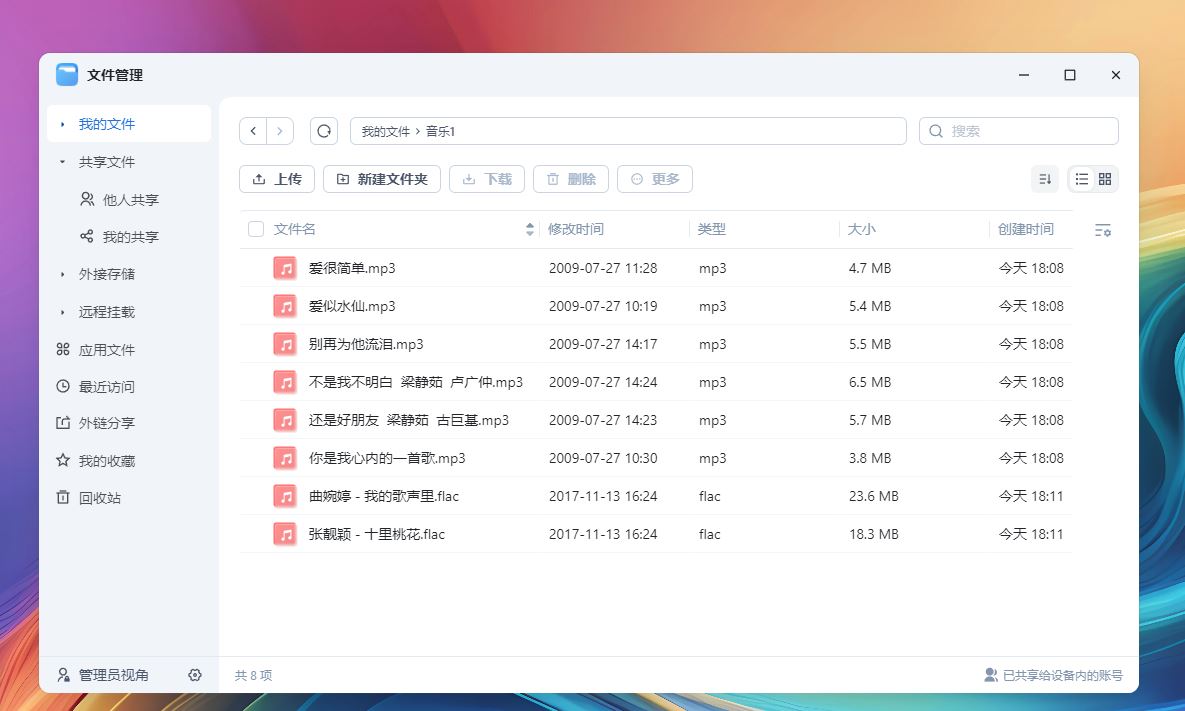Click 共 8 项 item count
1185x711 pixels.
coord(253,675)
